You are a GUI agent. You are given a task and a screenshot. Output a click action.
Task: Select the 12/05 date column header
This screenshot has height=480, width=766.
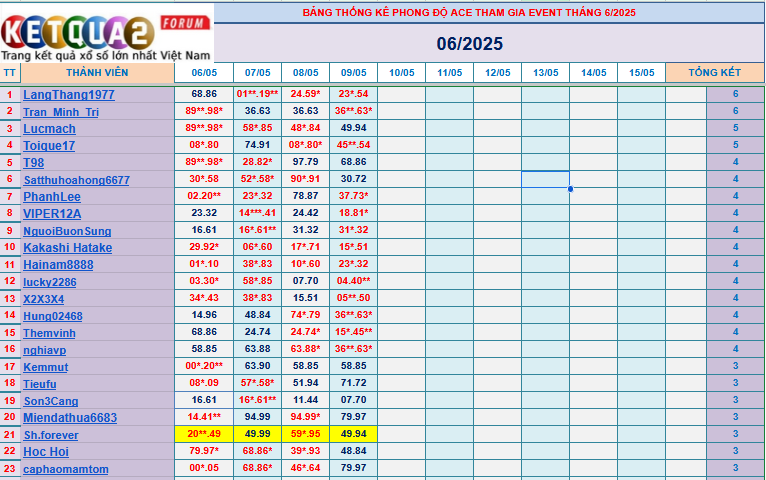[x=497, y=73]
